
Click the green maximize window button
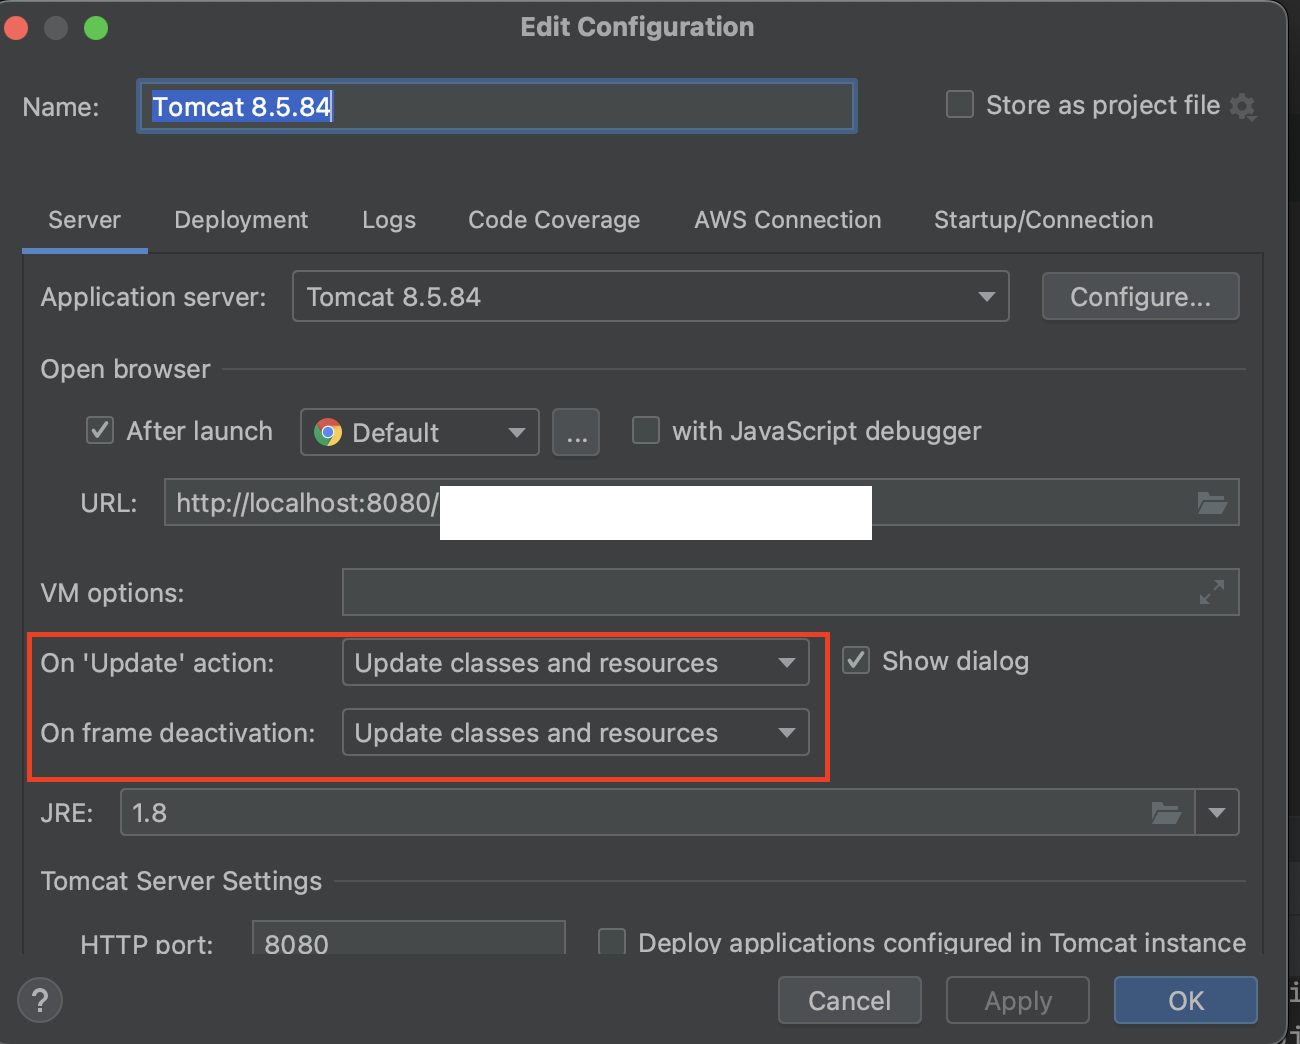(x=96, y=27)
